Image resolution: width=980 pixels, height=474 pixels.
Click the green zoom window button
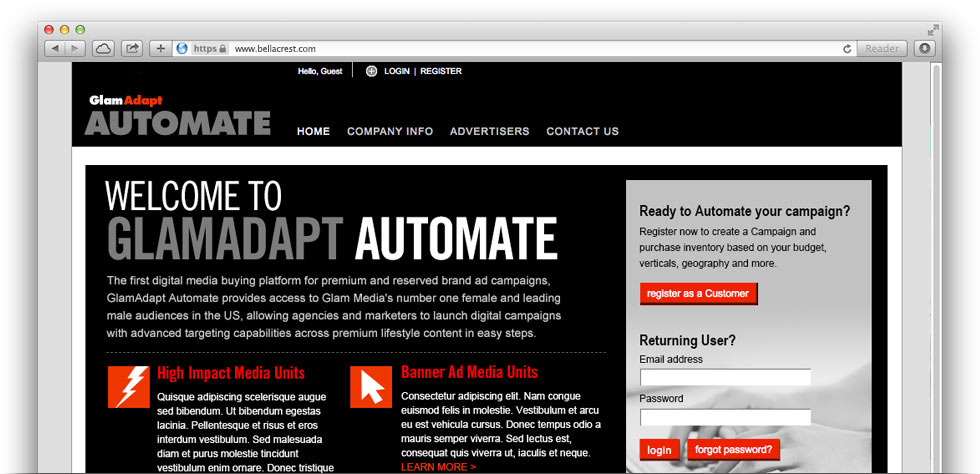point(80,29)
